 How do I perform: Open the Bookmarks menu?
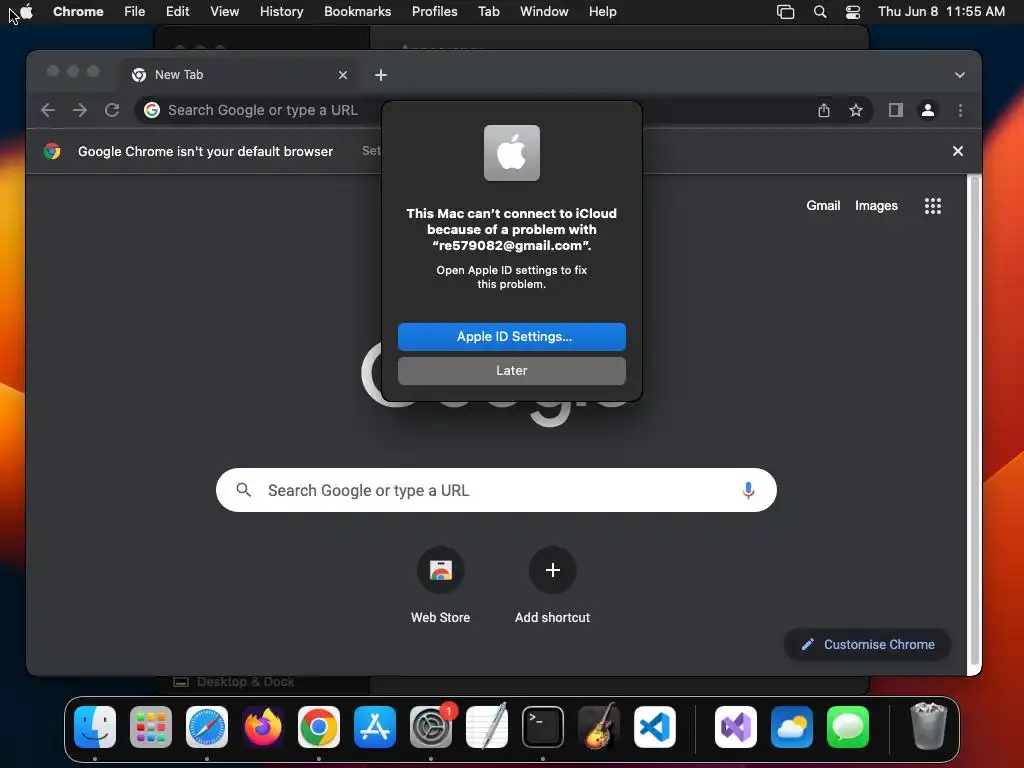point(357,11)
